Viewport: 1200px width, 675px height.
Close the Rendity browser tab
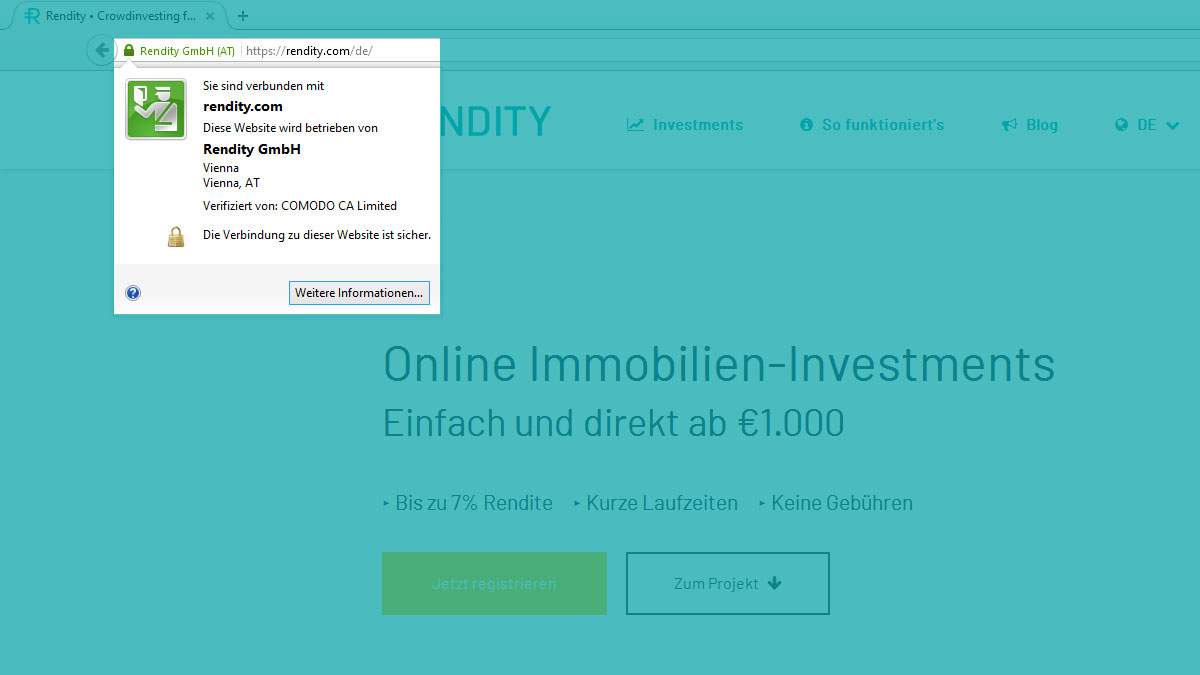(210, 16)
